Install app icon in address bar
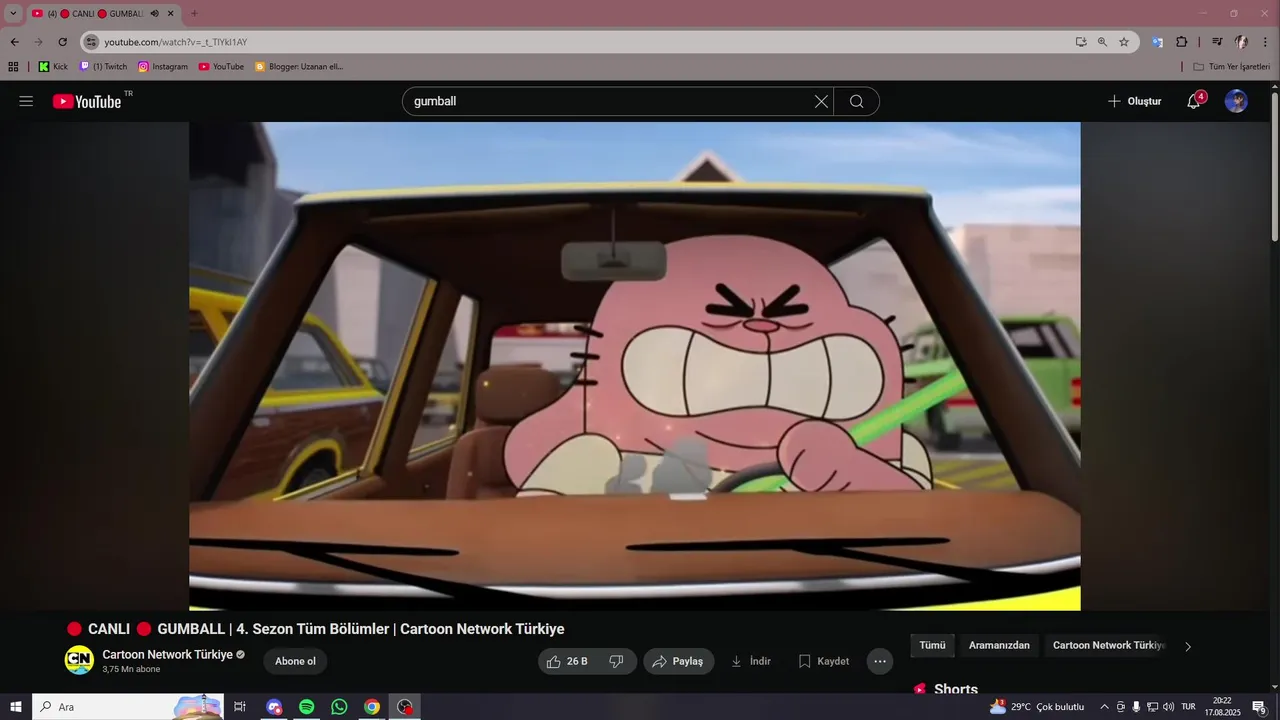Viewport: 1280px width, 720px height. 1081,42
